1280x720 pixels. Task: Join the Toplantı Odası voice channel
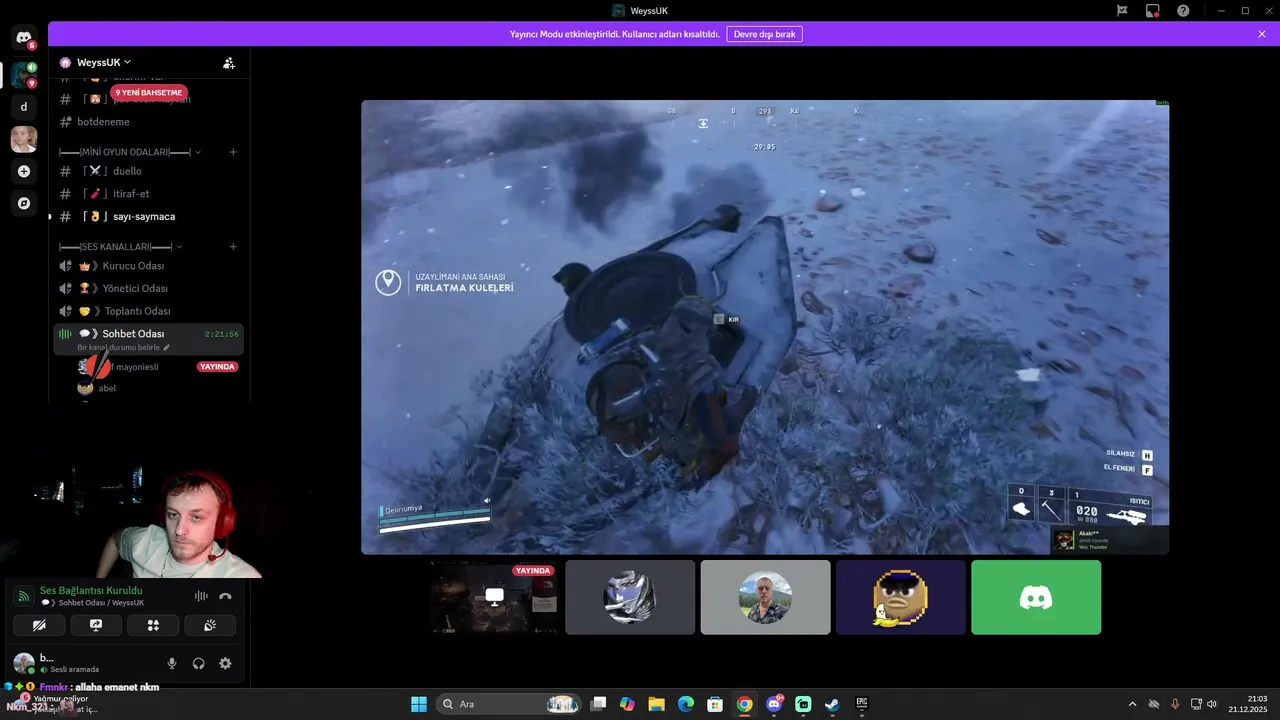(148, 311)
